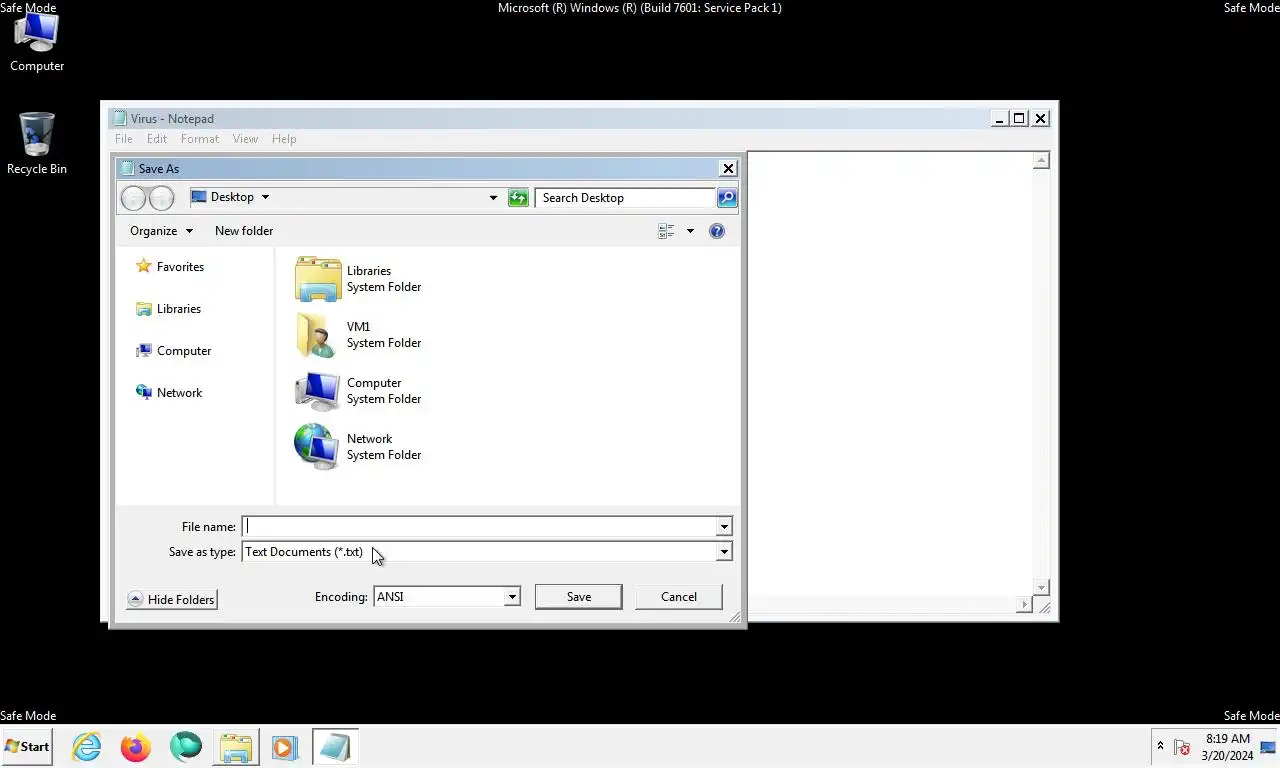Image resolution: width=1280 pixels, height=768 pixels.
Task: Close the Save As dialog
Action: [x=728, y=169]
